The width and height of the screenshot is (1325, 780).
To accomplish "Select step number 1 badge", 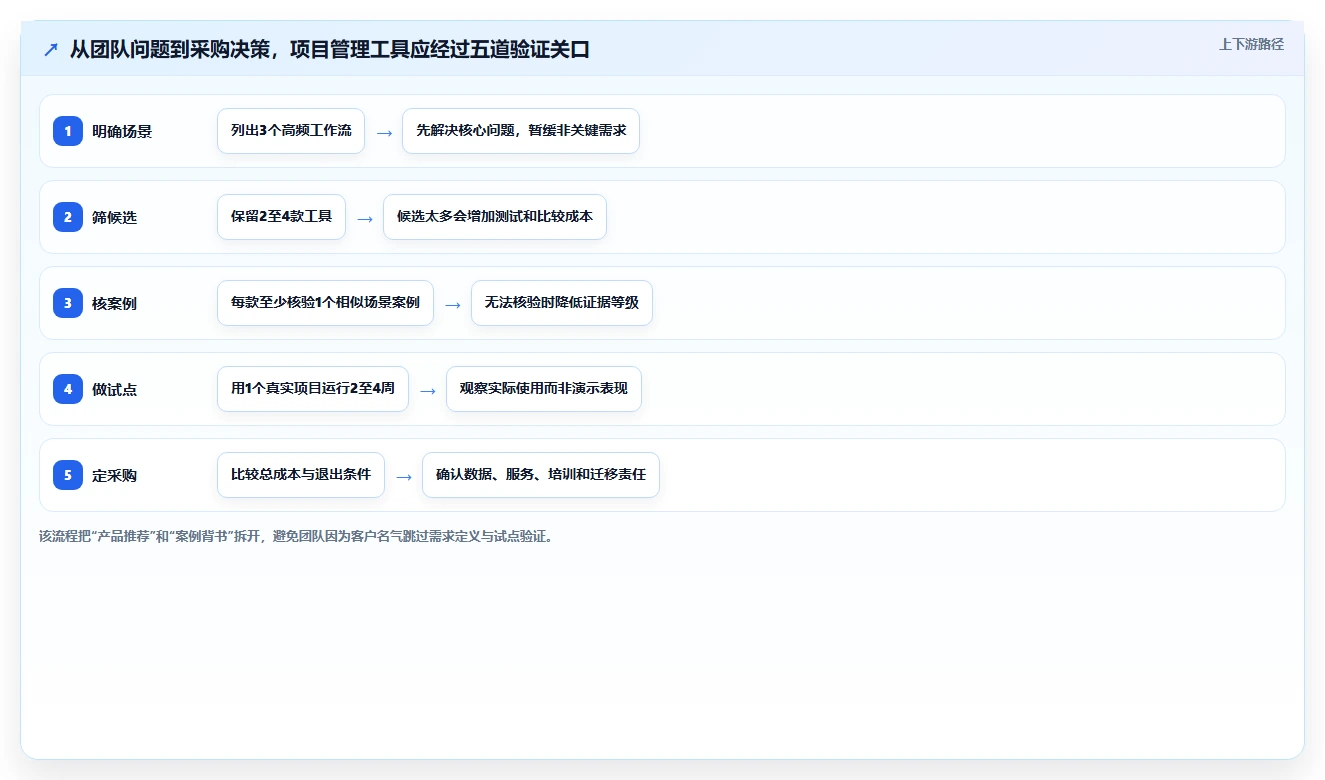I will pyautogui.click(x=68, y=131).
